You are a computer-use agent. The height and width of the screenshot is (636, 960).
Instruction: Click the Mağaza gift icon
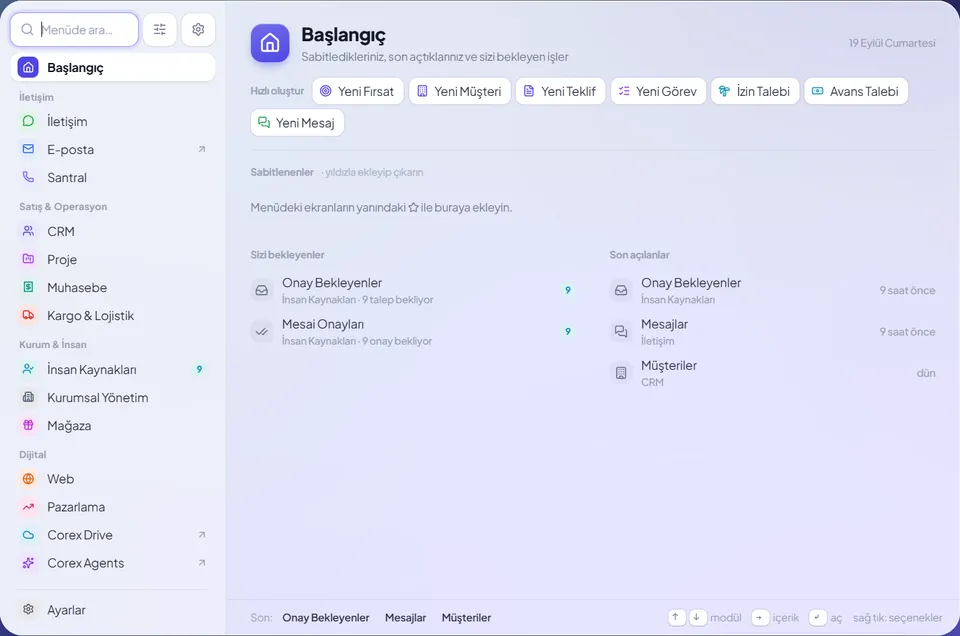tap(28, 425)
